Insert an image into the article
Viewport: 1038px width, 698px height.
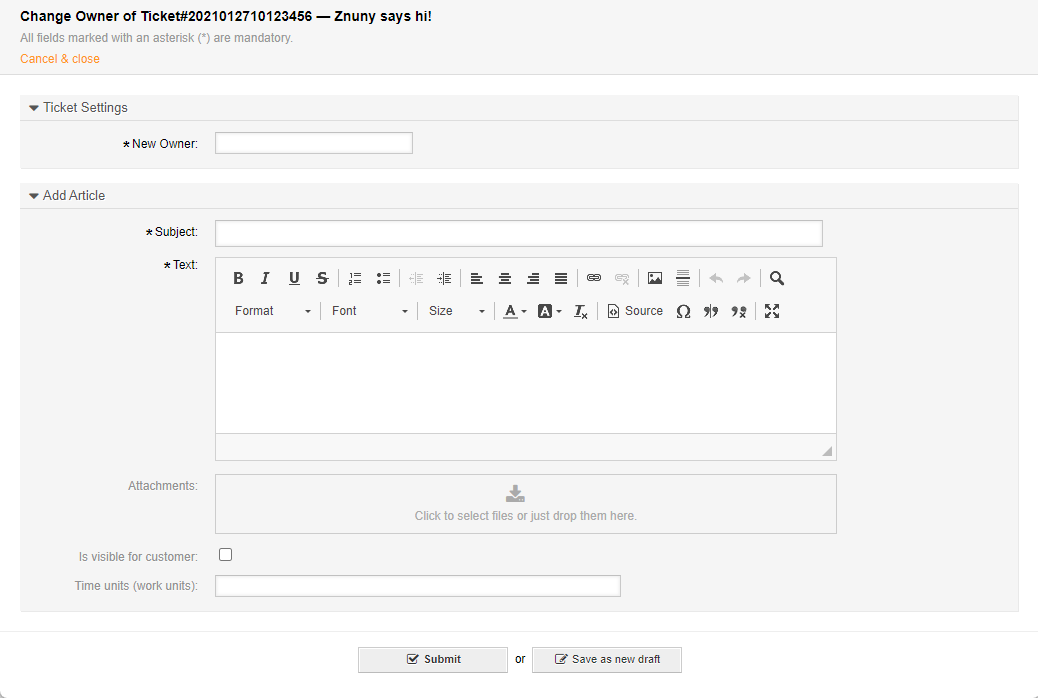click(655, 279)
